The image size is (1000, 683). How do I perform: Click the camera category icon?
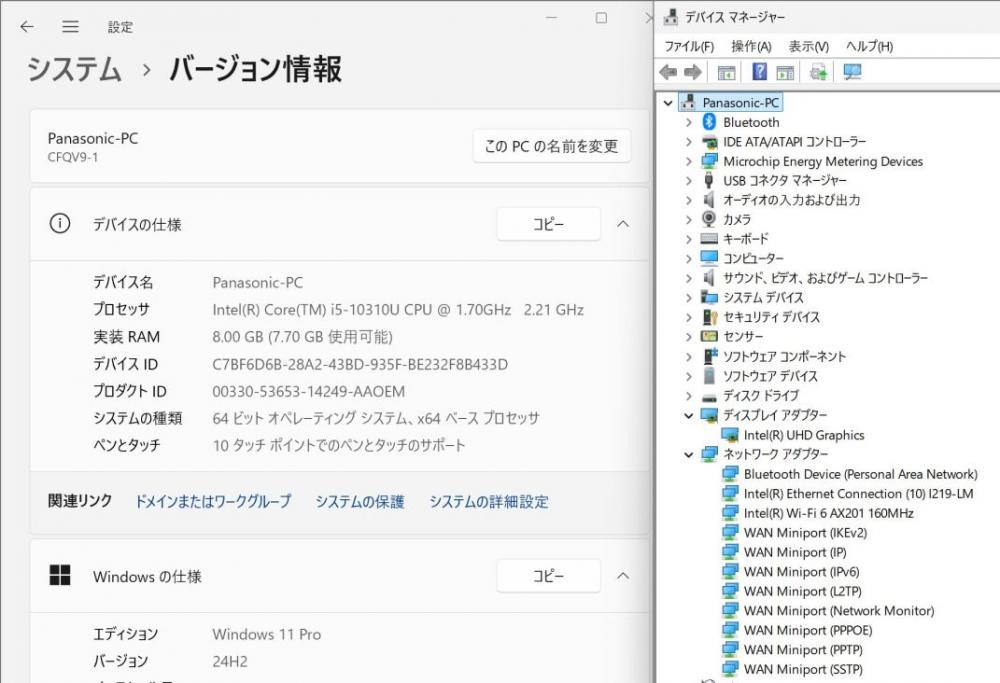[x=709, y=219]
